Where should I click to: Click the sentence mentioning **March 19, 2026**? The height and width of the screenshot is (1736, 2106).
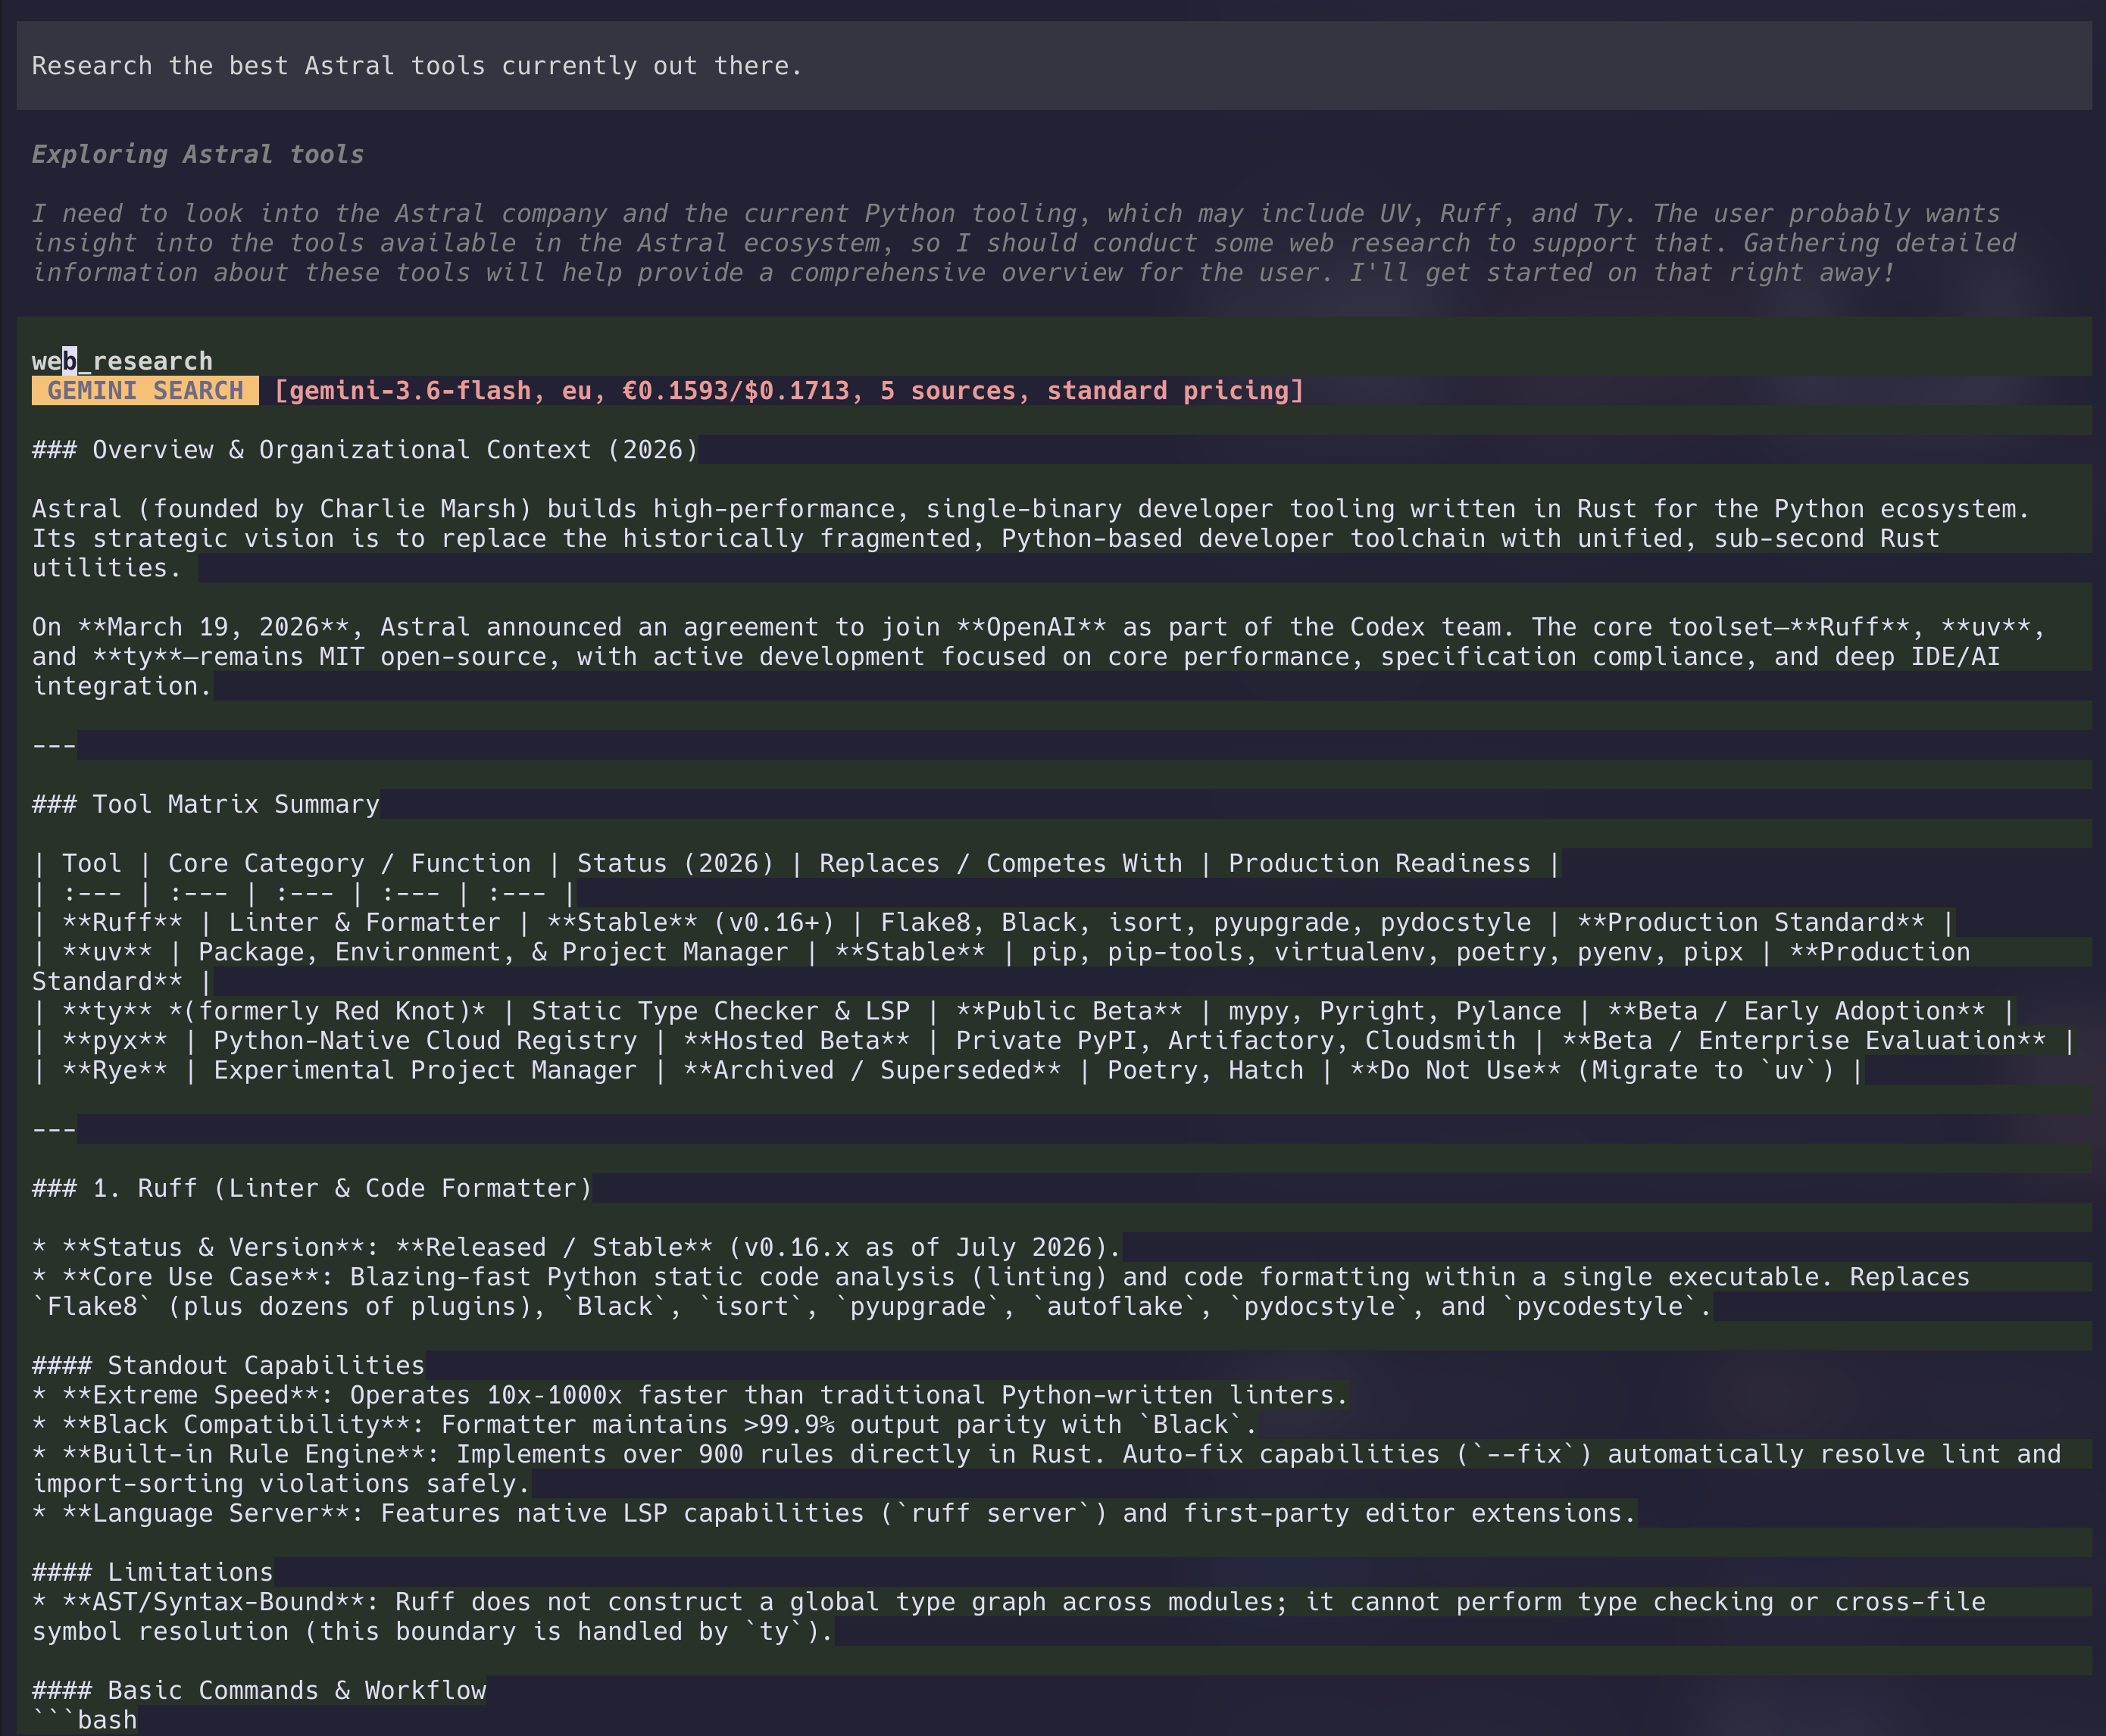point(1039,657)
